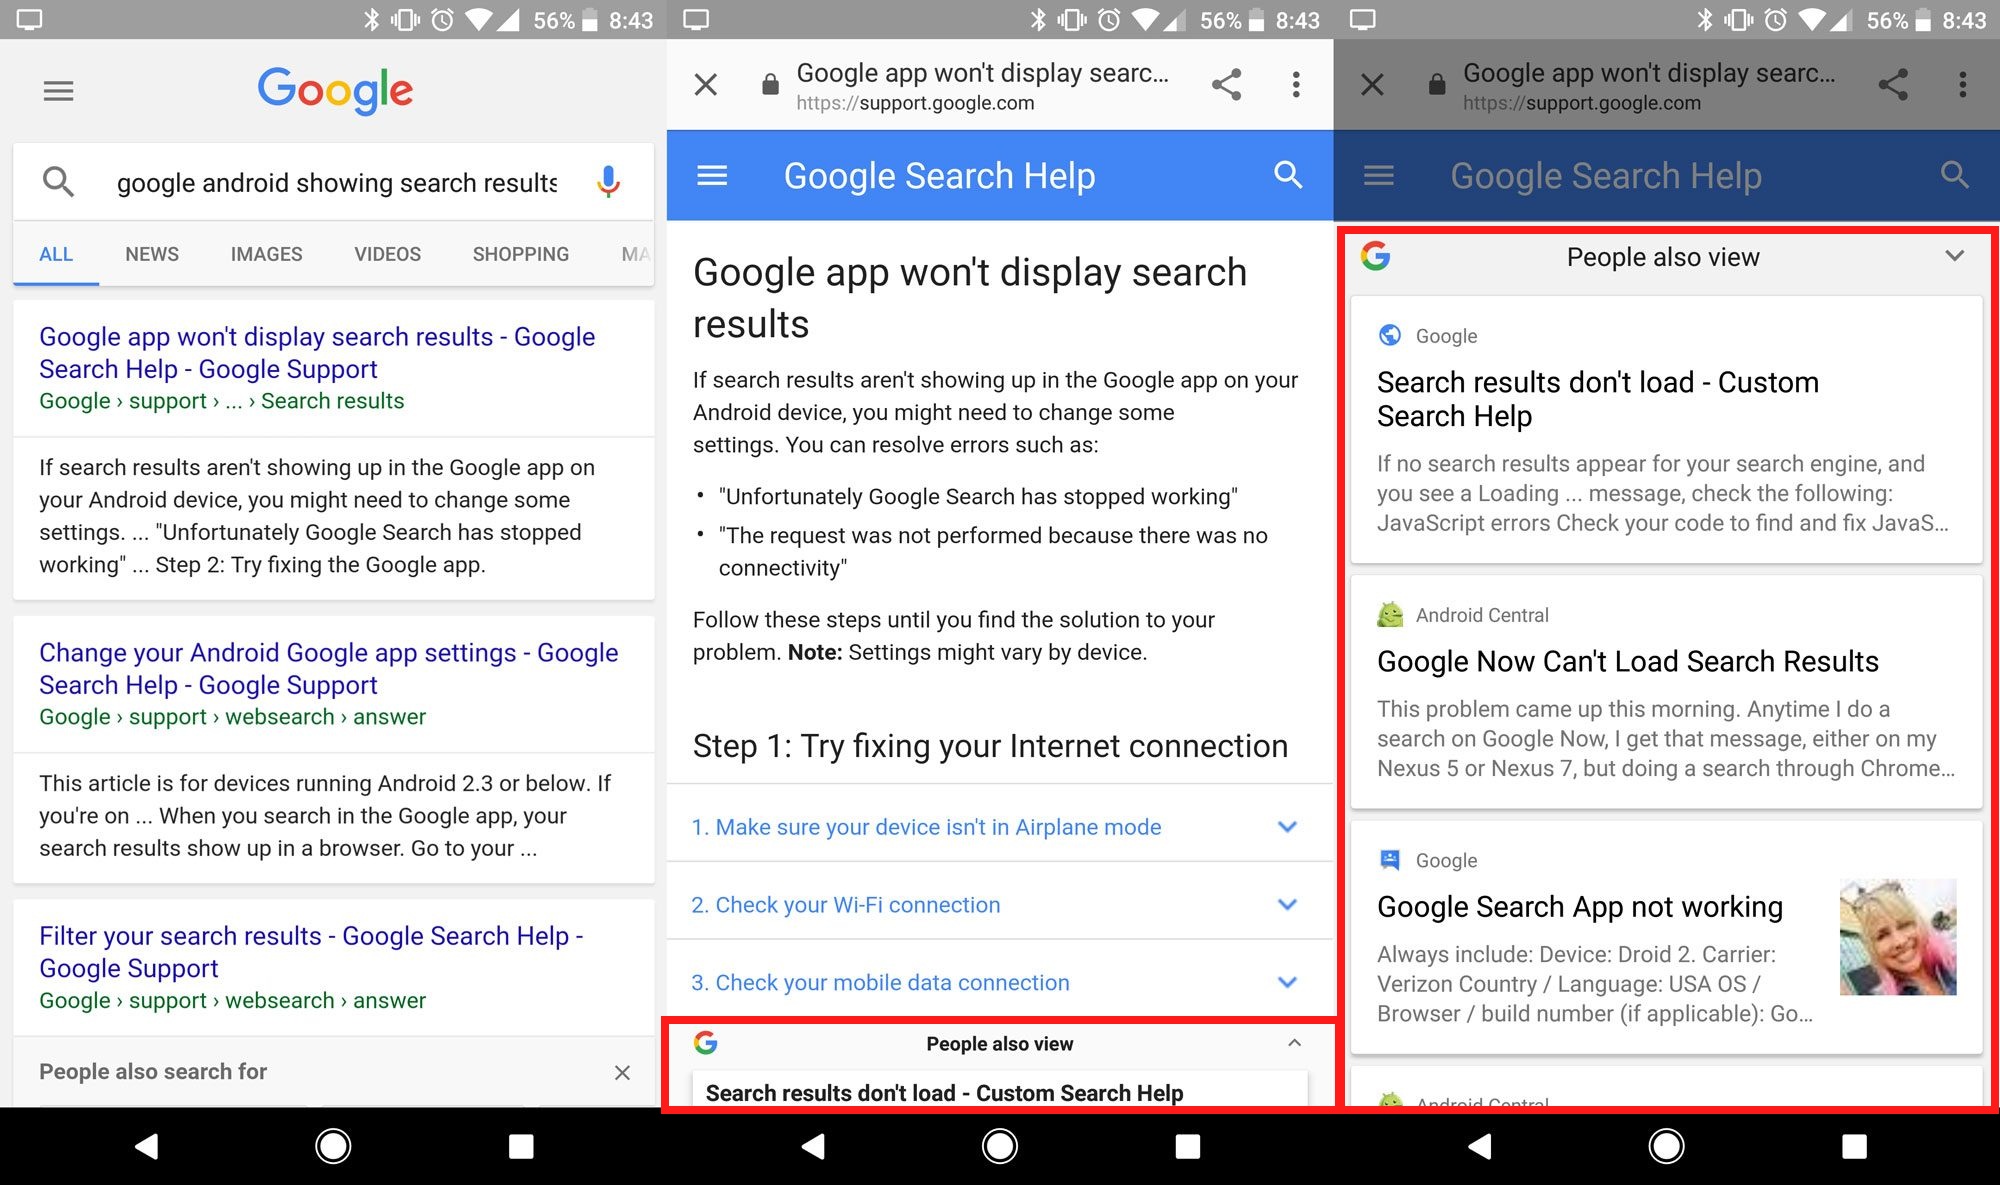The height and width of the screenshot is (1185, 2000).
Task: Expand 'Check your mobile data connection' step
Action: click(1000, 983)
